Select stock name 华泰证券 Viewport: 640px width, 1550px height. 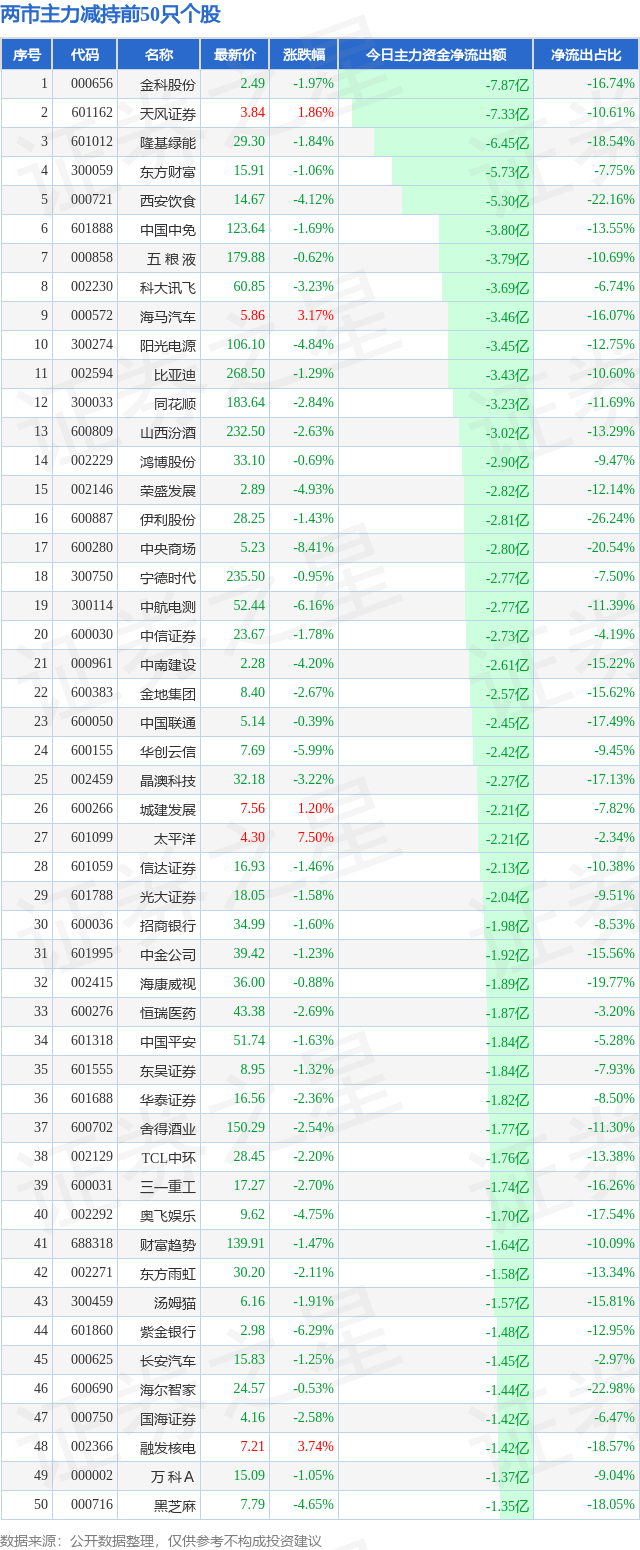[x=168, y=1100]
